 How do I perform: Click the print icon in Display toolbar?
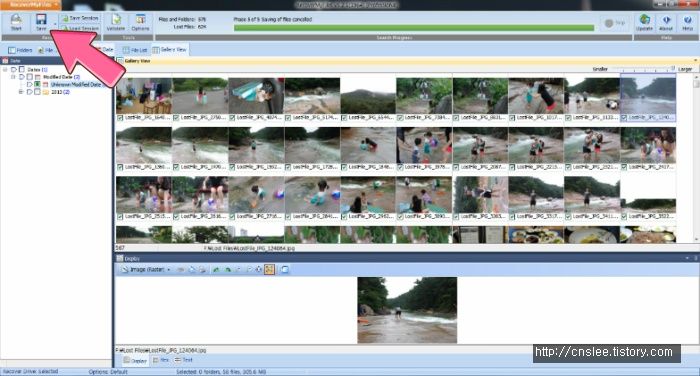tap(202, 270)
